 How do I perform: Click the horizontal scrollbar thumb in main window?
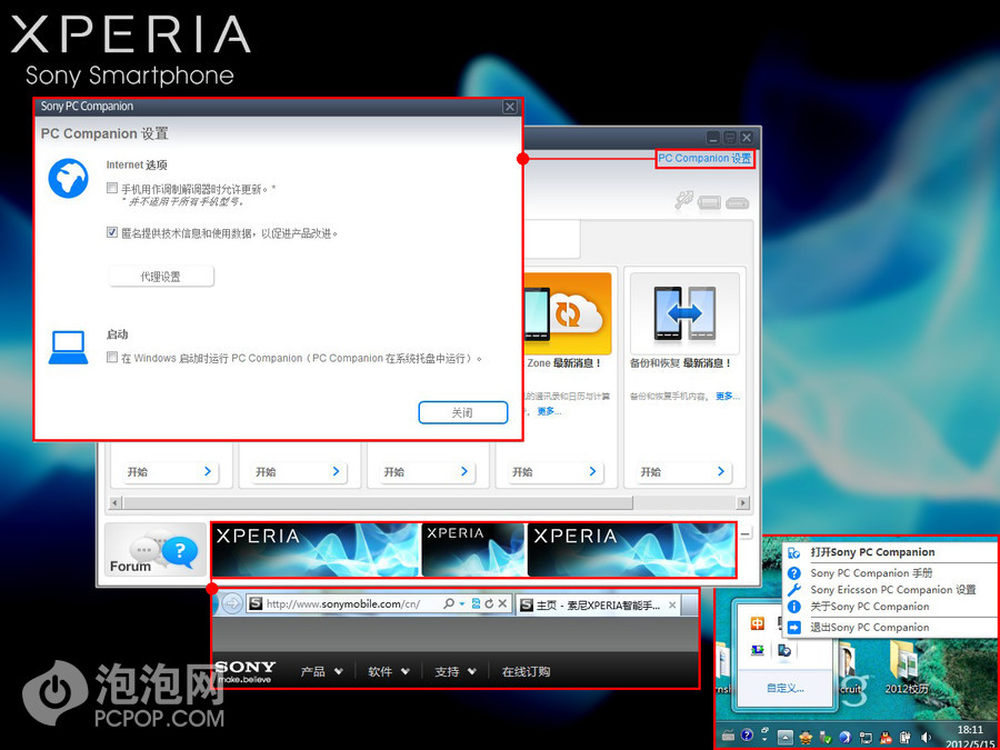pyautogui.click(x=378, y=503)
